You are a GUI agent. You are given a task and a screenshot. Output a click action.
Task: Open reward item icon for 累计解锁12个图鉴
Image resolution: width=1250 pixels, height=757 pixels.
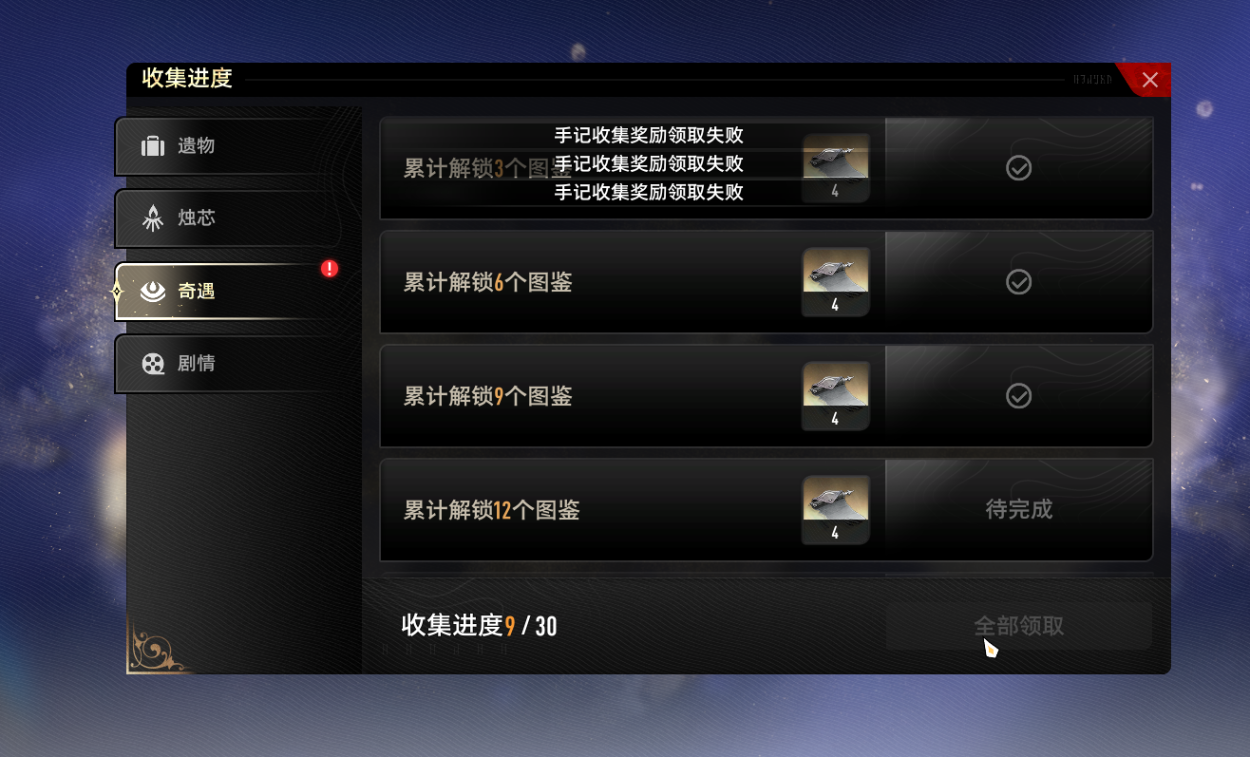835,510
